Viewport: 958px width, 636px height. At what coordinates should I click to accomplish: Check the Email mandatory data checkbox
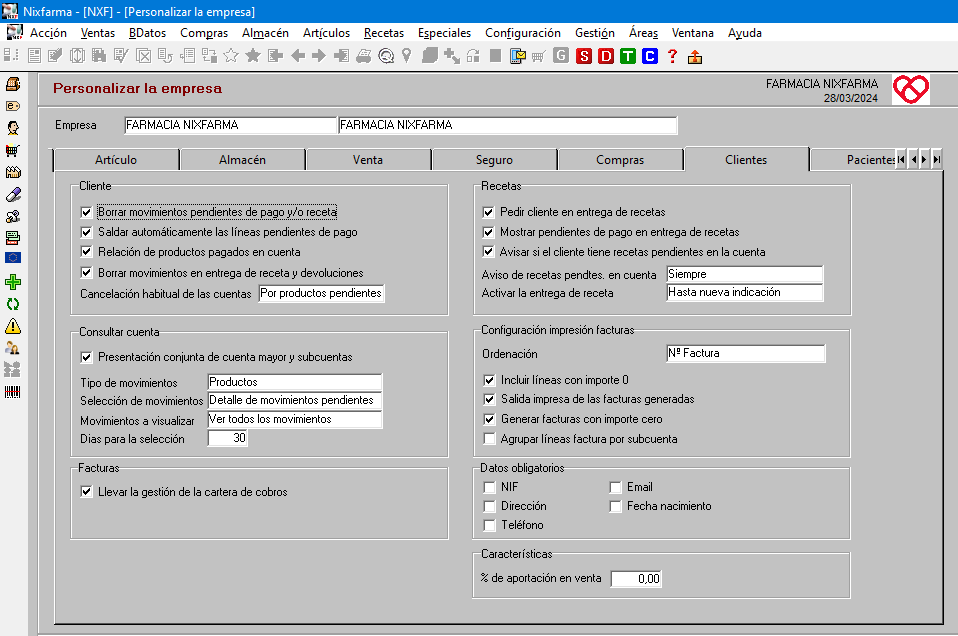615,487
